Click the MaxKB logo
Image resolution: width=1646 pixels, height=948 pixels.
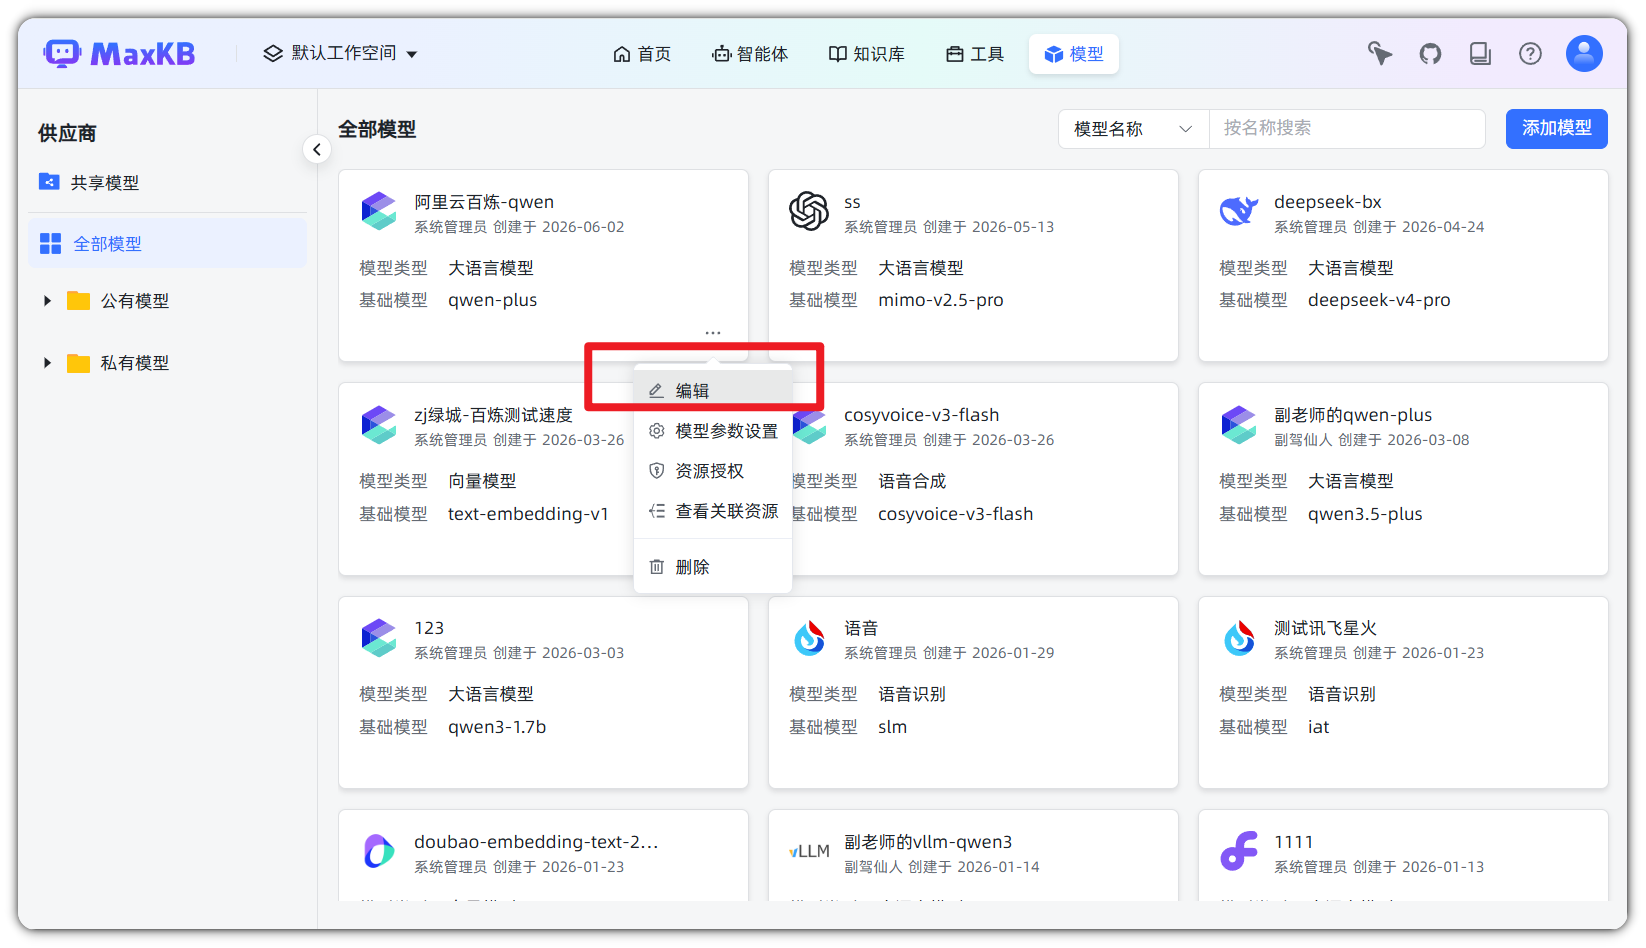pyautogui.click(x=119, y=54)
